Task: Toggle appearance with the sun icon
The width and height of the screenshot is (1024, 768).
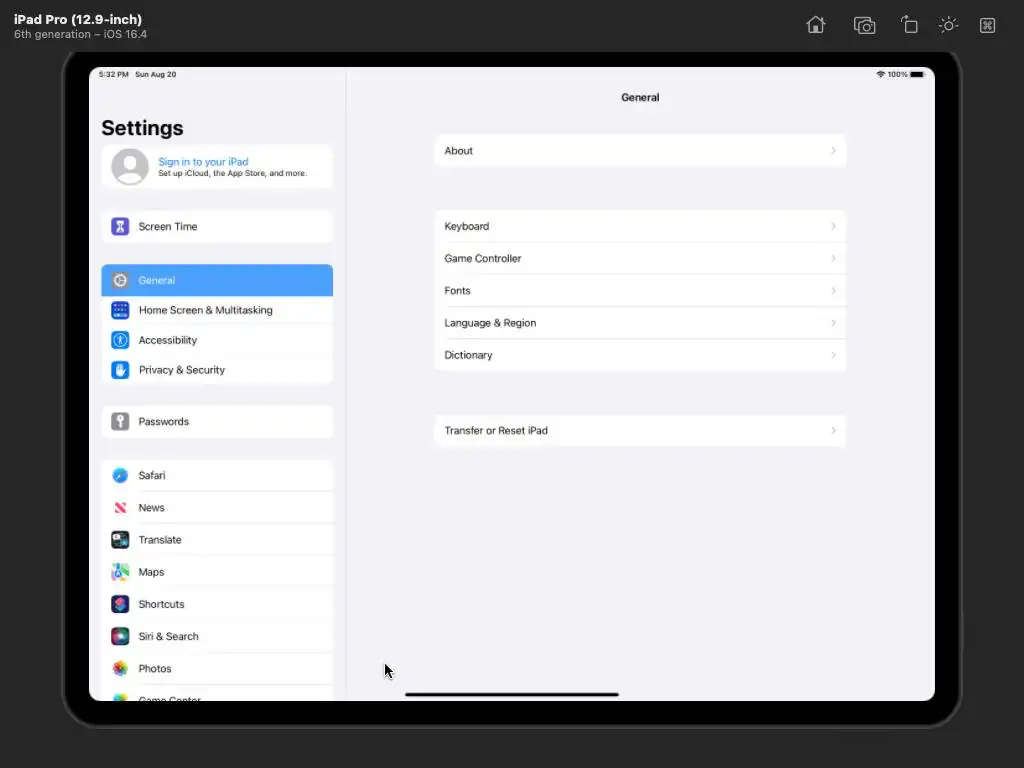Action: click(948, 25)
